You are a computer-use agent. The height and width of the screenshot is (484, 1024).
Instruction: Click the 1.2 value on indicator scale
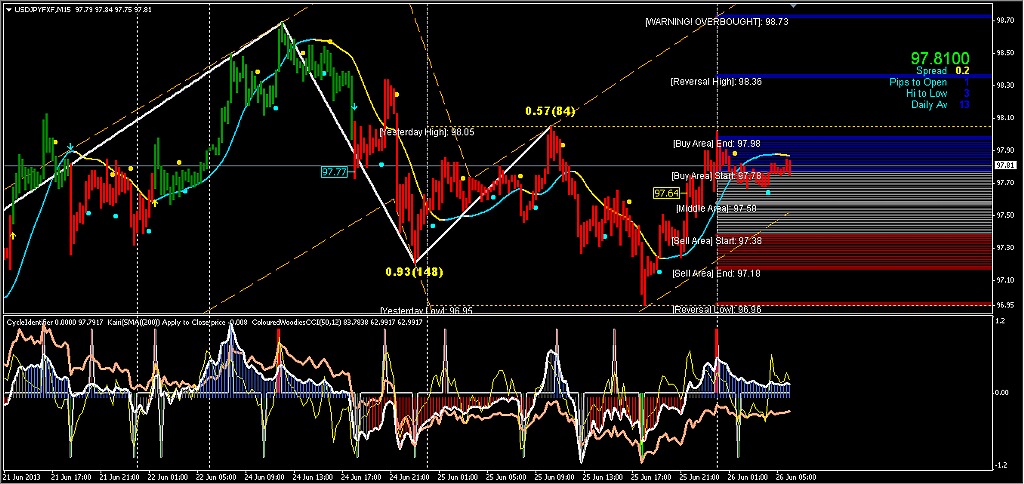pos(1000,321)
